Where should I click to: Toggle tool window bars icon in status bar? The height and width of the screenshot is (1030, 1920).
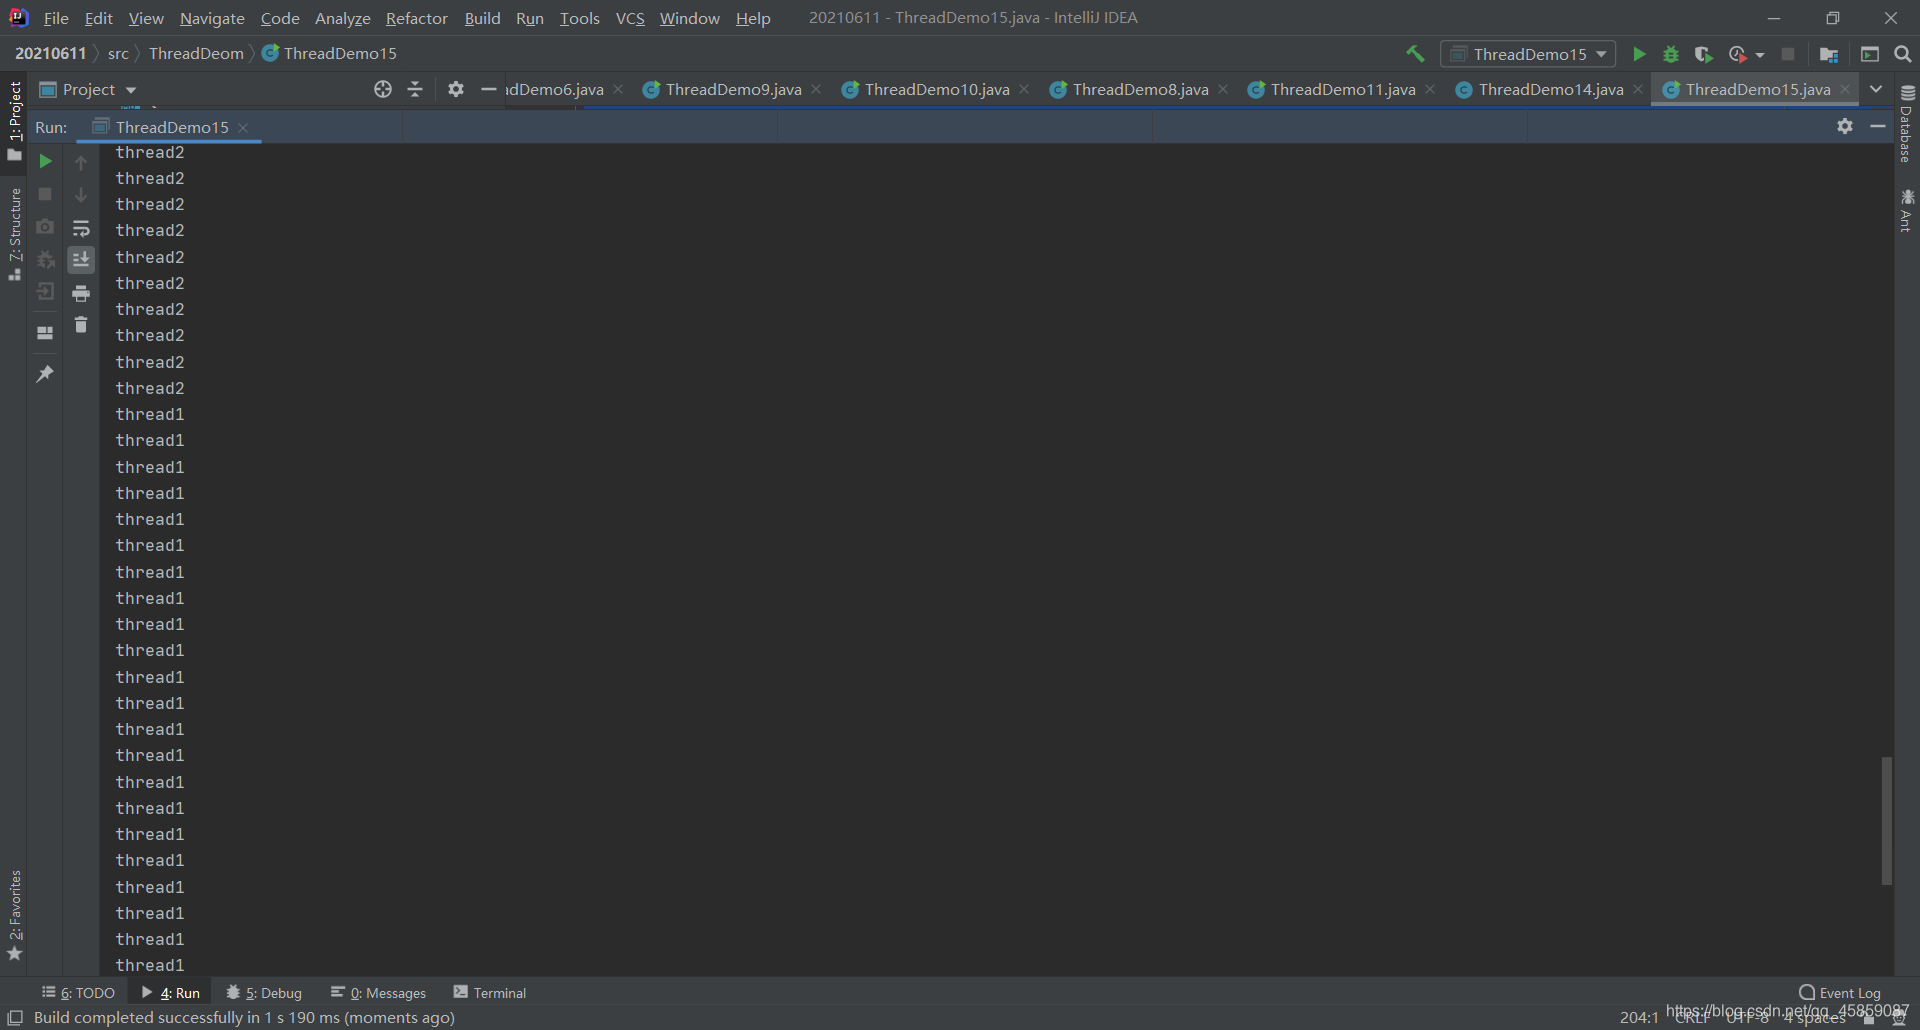[15, 1017]
